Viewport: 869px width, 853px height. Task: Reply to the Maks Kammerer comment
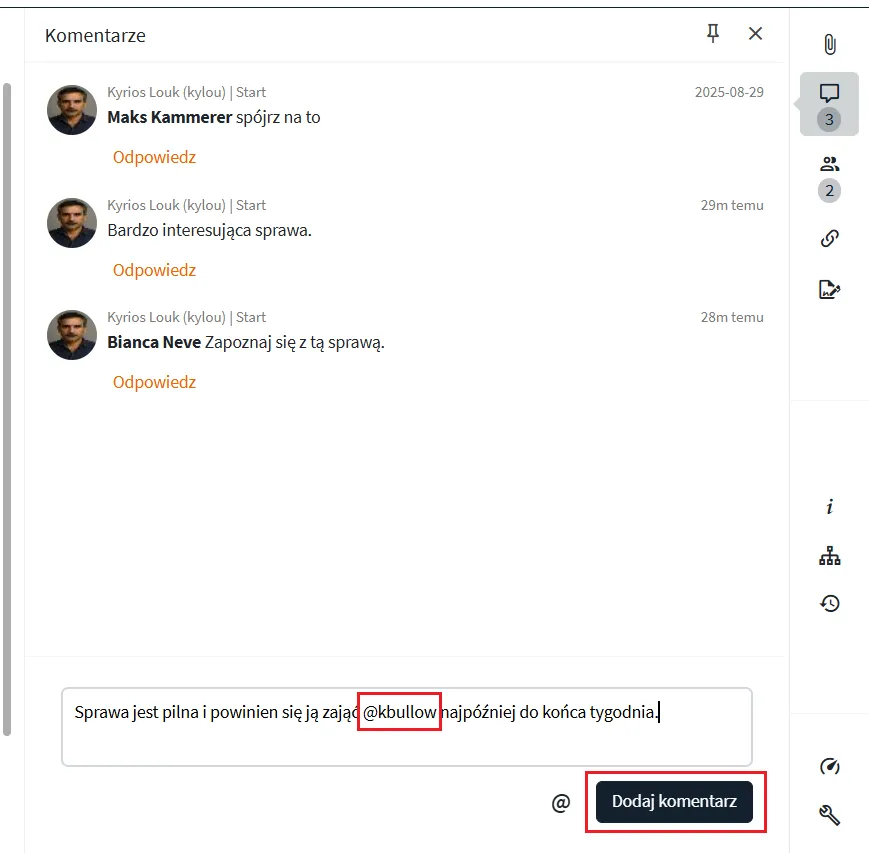155,157
